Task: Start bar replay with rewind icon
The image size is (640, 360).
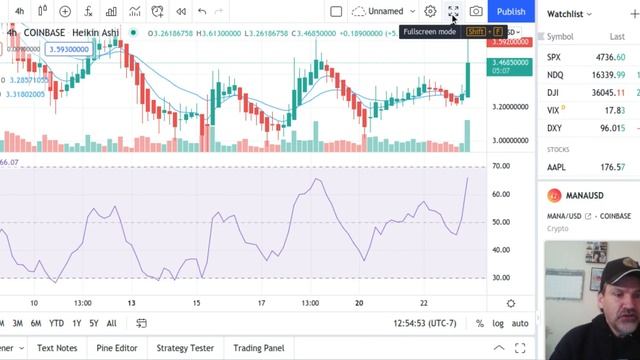Action: [x=181, y=11]
